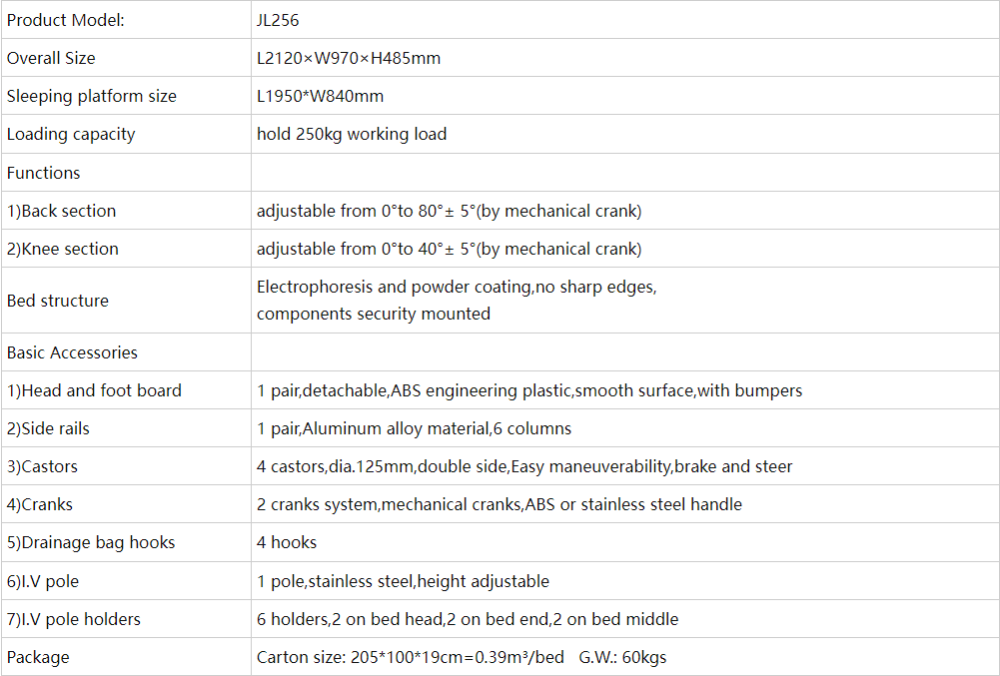Click the Side rails aluminum alloy text

click(x=414, y=429)
